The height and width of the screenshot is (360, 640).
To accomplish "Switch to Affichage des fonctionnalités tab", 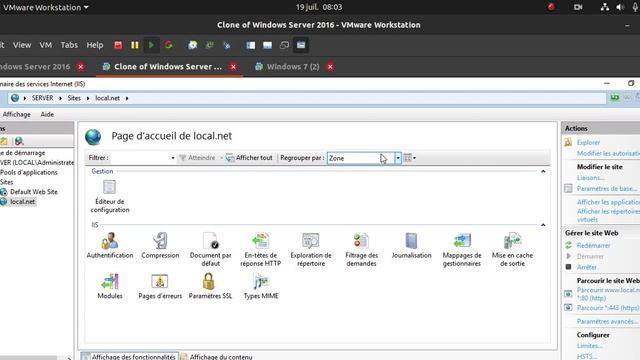I will click(x=129, y=357).
